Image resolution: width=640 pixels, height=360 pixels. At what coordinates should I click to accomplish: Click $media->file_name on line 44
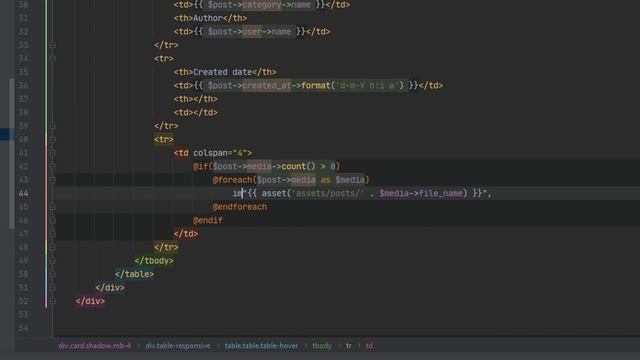pyautogui.click(x=421, y=193)
